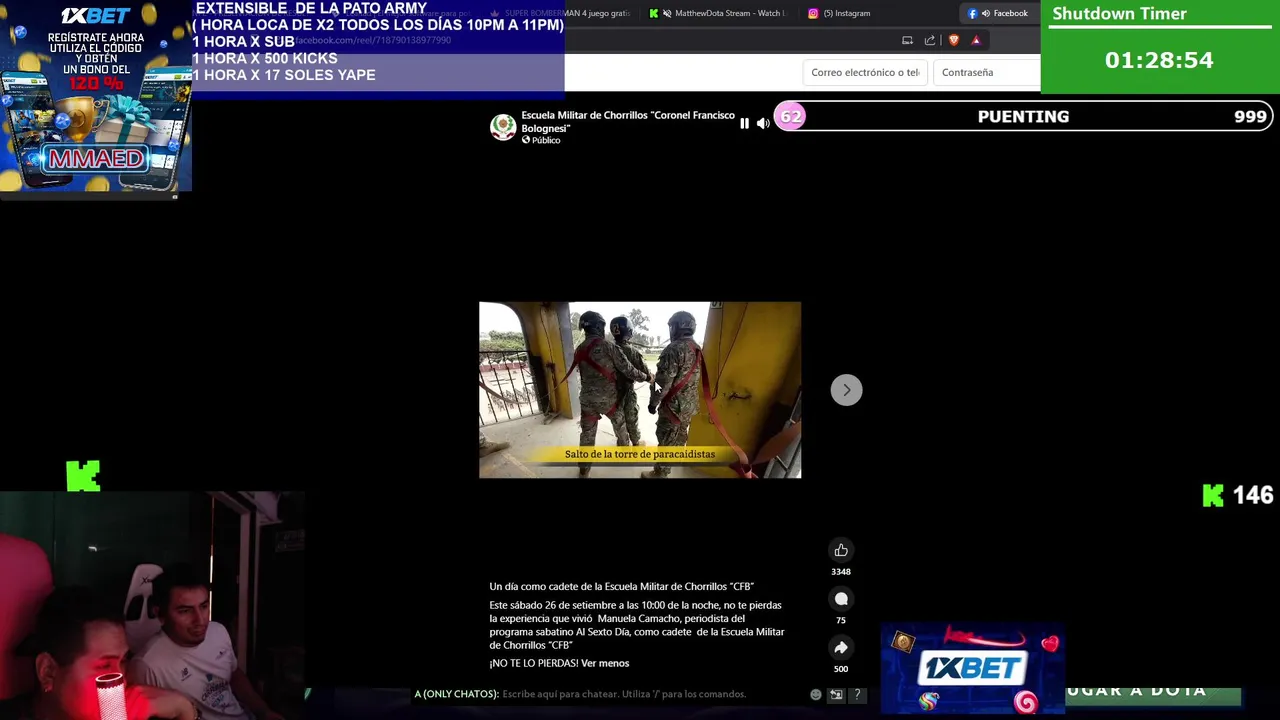Click the 'Salto de la torre de paracaidistas' caption
This screenshot has height=720, width=1280.
(x=640, y=454)
